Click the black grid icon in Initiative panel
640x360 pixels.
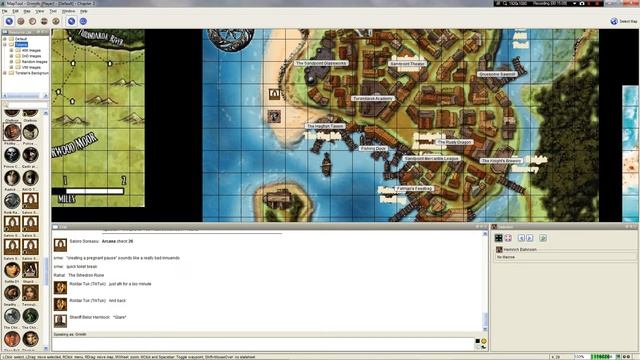point(498,238)
